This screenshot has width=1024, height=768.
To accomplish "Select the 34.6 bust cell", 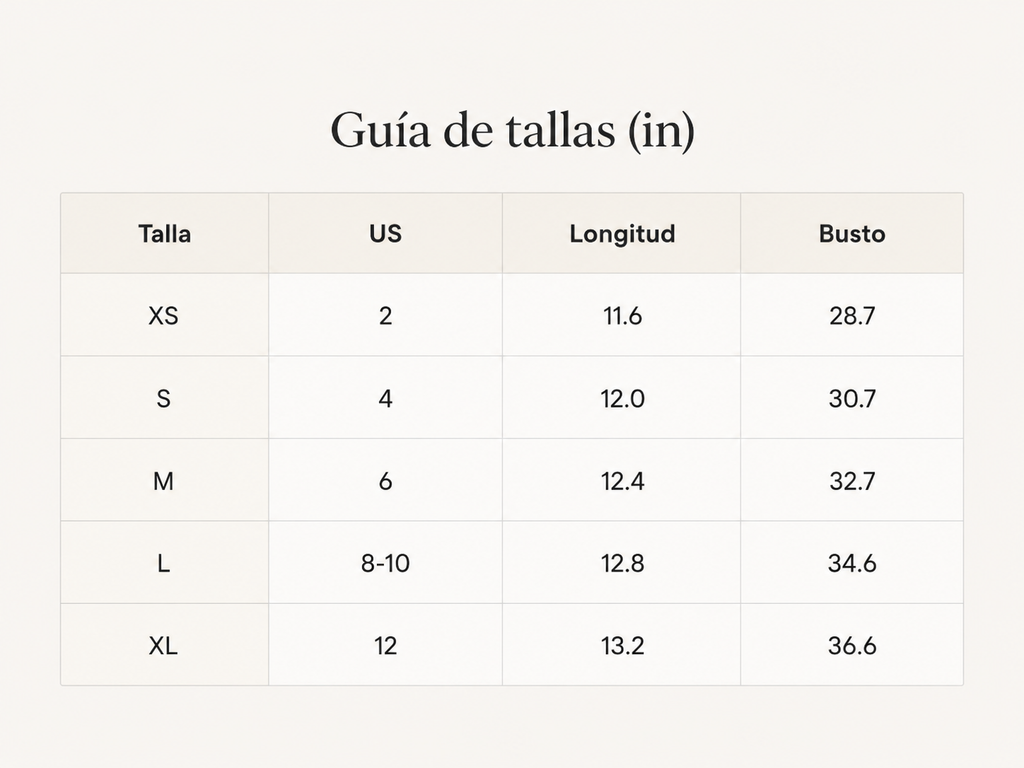I will point(852,563).
